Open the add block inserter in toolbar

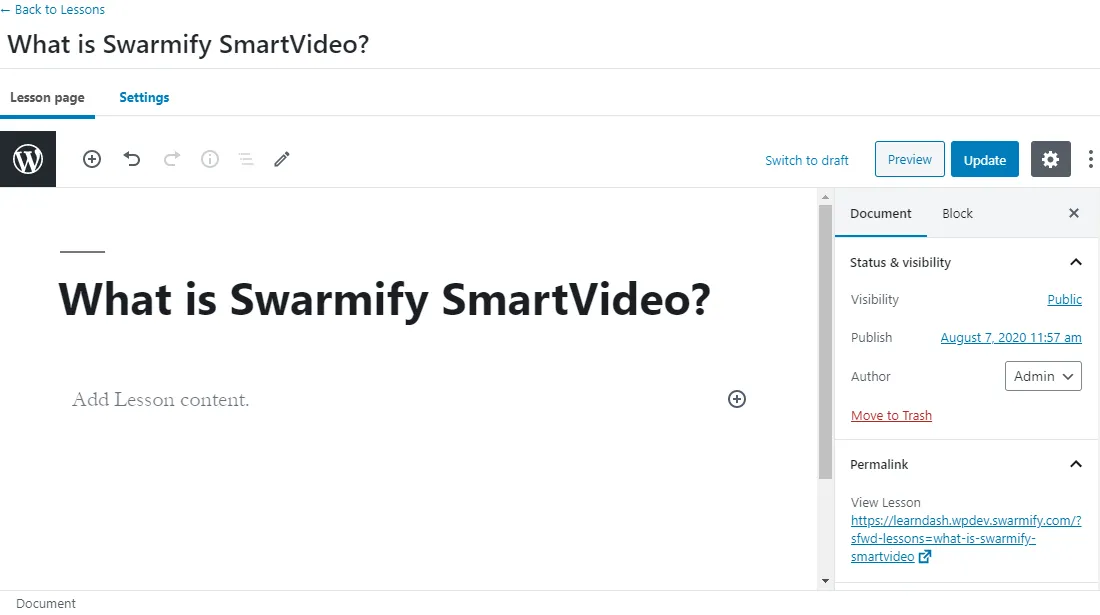[92, 159]
